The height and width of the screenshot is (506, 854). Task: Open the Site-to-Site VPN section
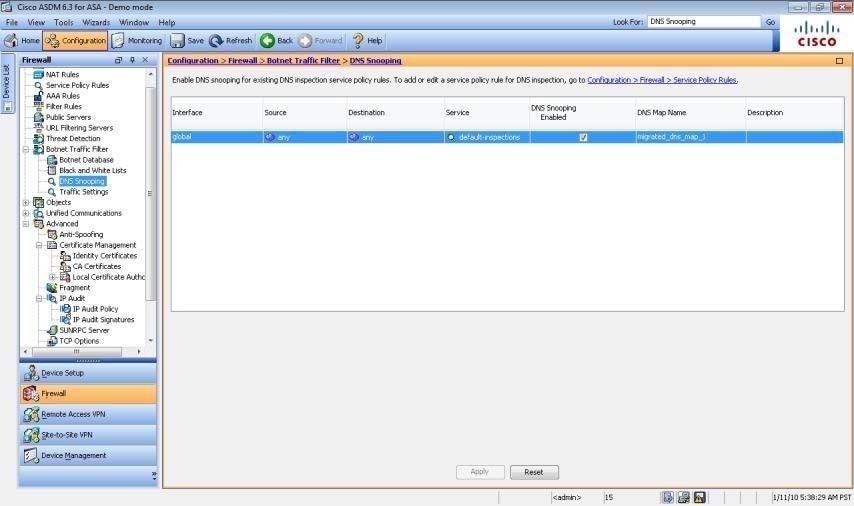pyautogui.click(x=88, y=435)
